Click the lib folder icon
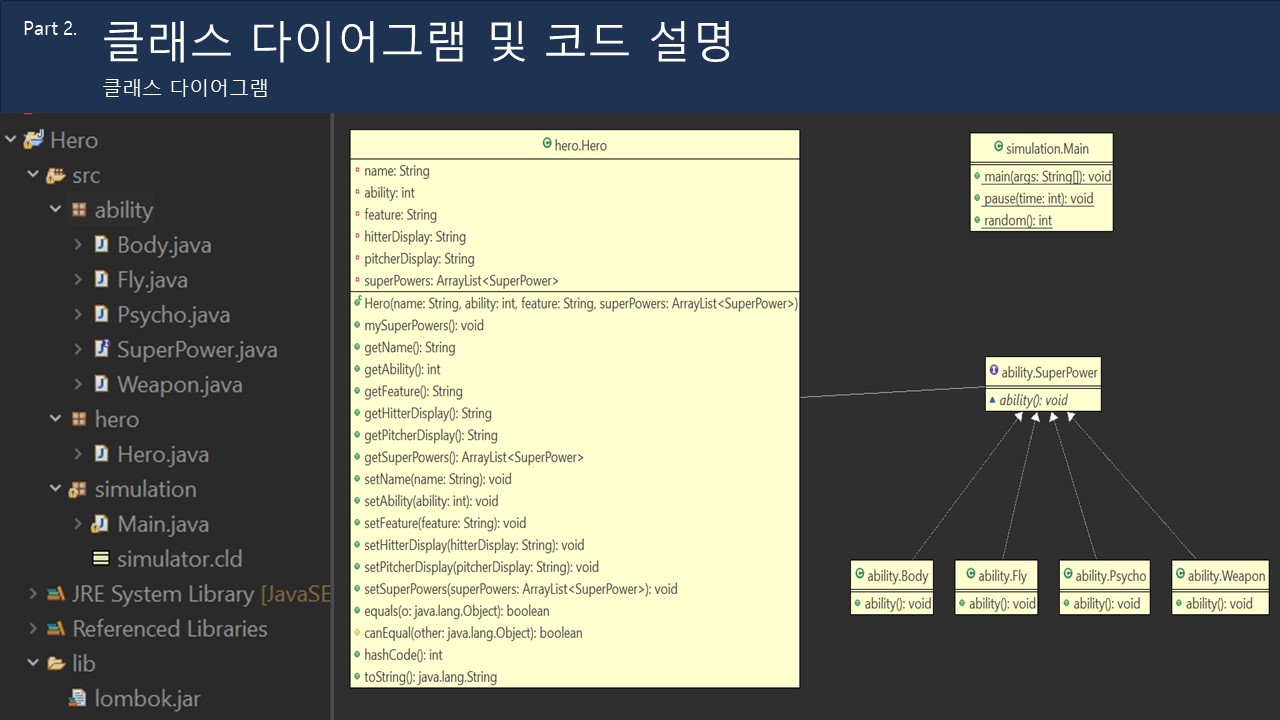Image resolution: width=1280 pixels, height=720 pixels. [x=56, y=663]
